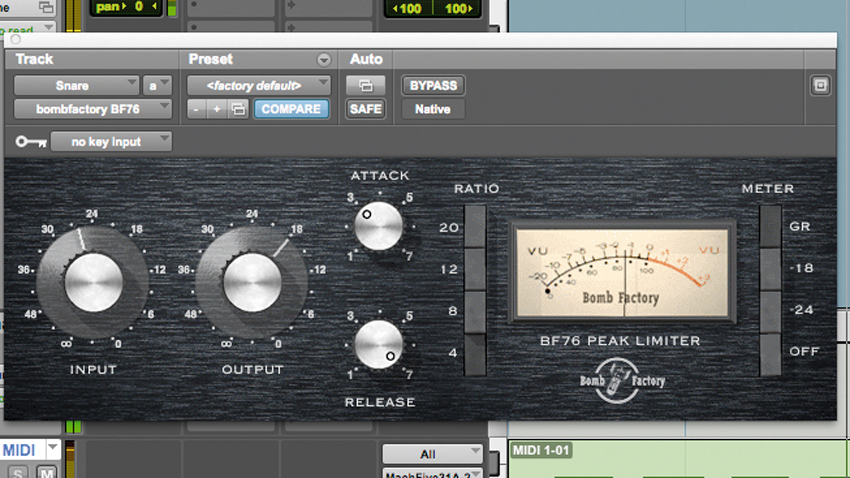The width and height of the screenshot is (850, 478).
Task: Mute the MIDI track with M button
Action: [x=47, y=473]
